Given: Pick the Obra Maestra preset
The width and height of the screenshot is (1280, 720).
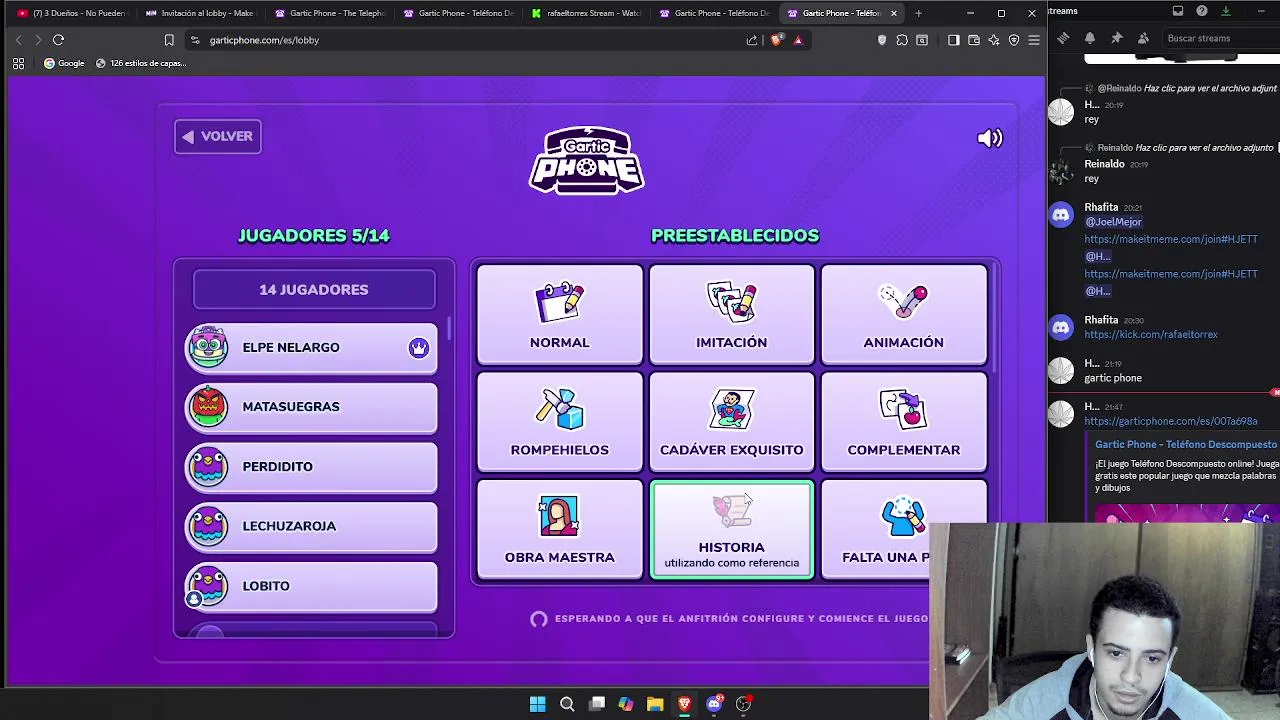Looking at the screenshot, I should [559, 529].
